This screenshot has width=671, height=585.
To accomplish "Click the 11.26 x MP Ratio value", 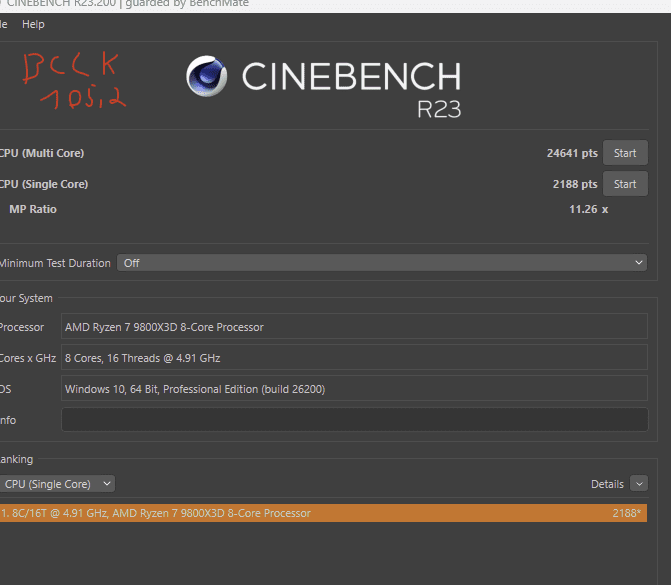I will (588, 209).
